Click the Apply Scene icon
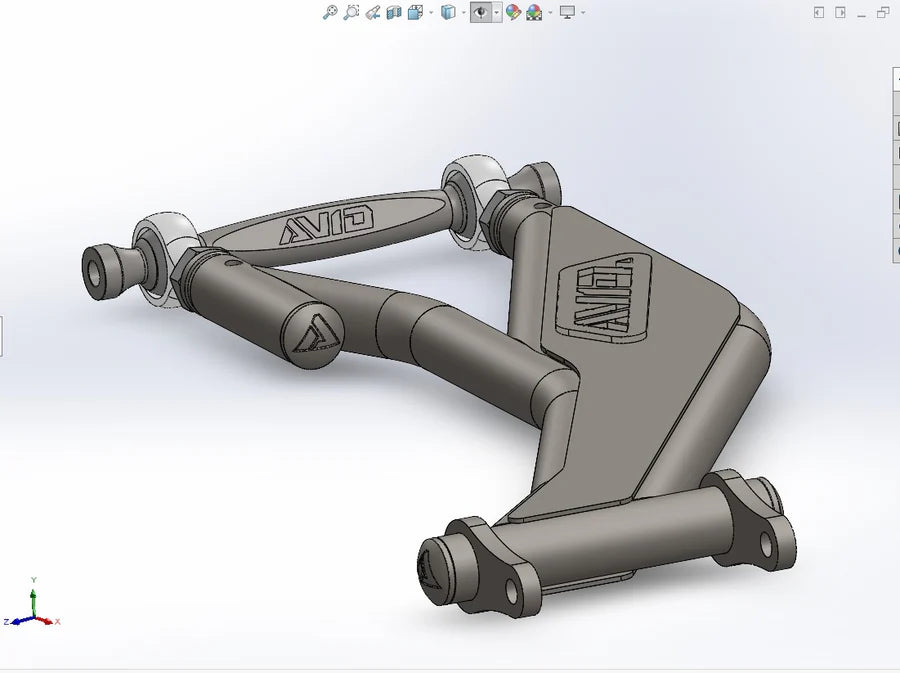Image resolution: width=900 pixels, height=673 pixels. [x=534, y=12]
